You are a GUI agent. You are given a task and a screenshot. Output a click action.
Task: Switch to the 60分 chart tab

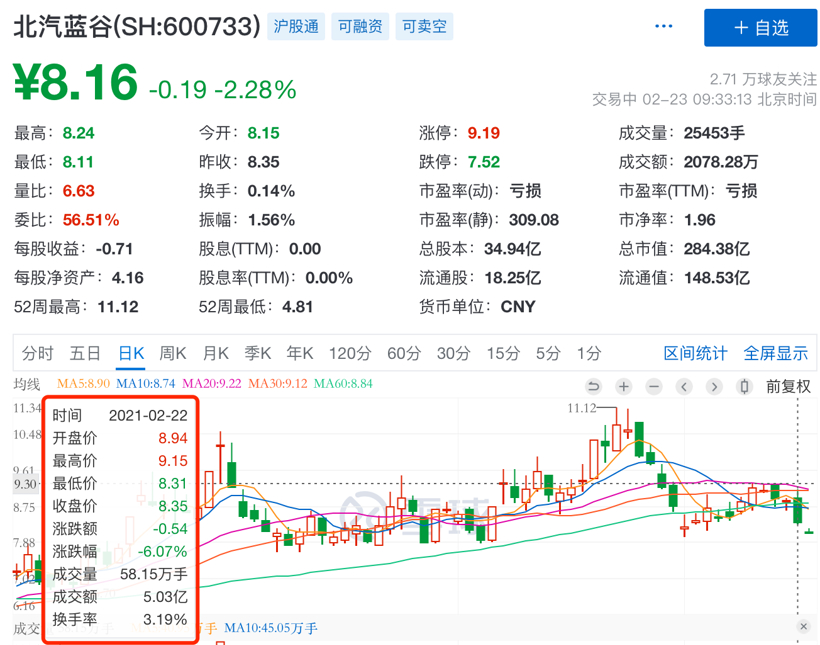click(404, 353)
